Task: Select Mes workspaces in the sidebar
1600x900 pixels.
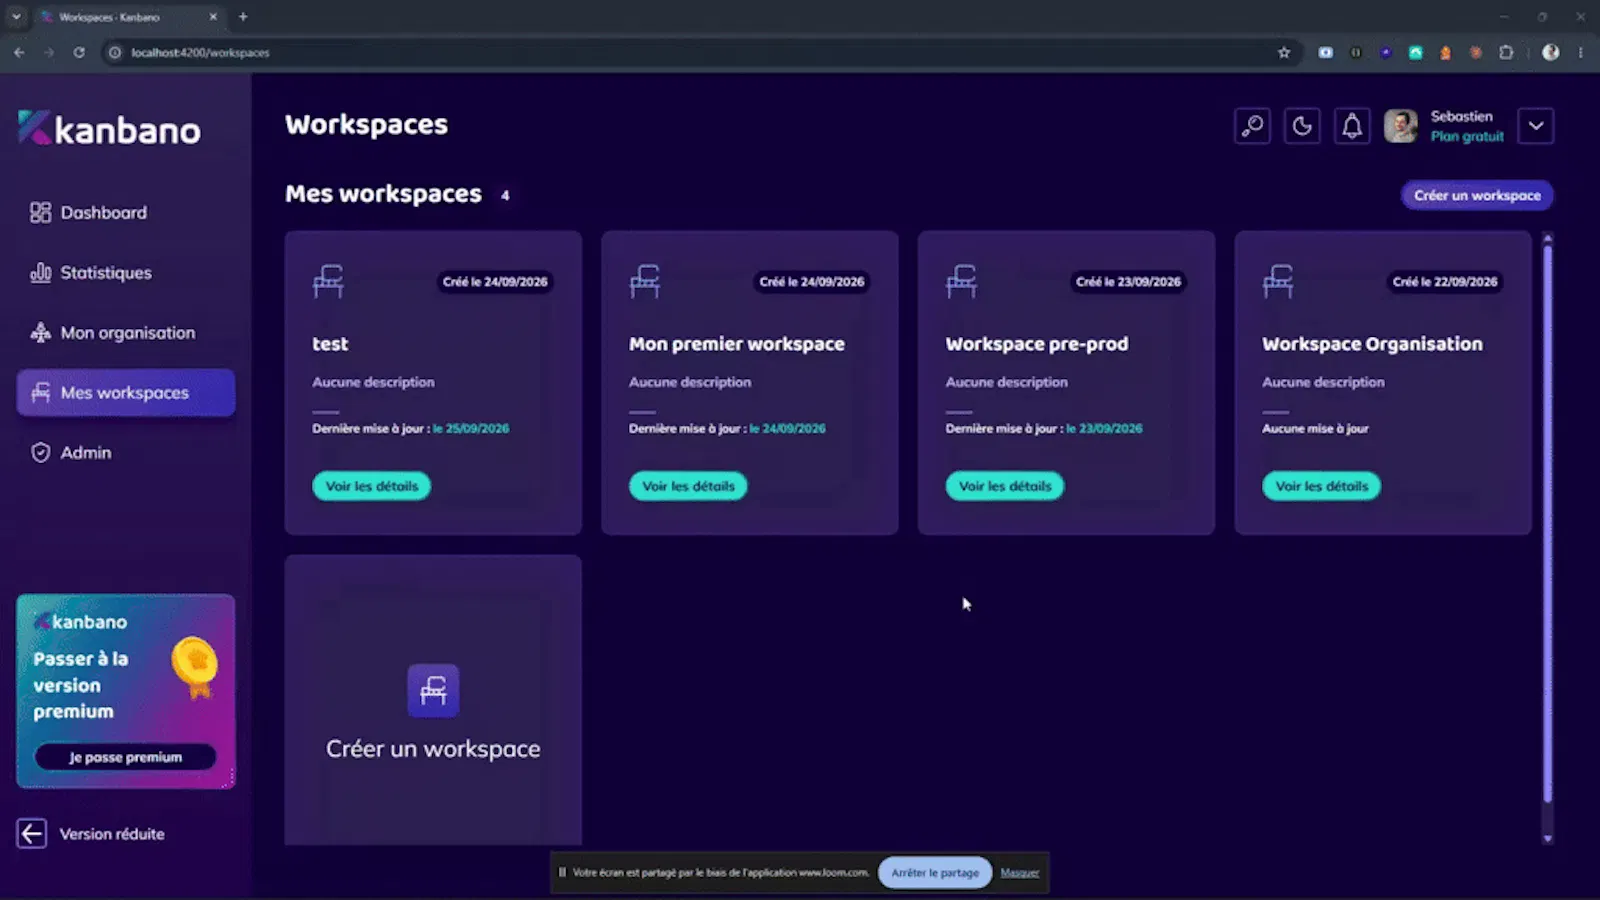Action: (126, 393)
